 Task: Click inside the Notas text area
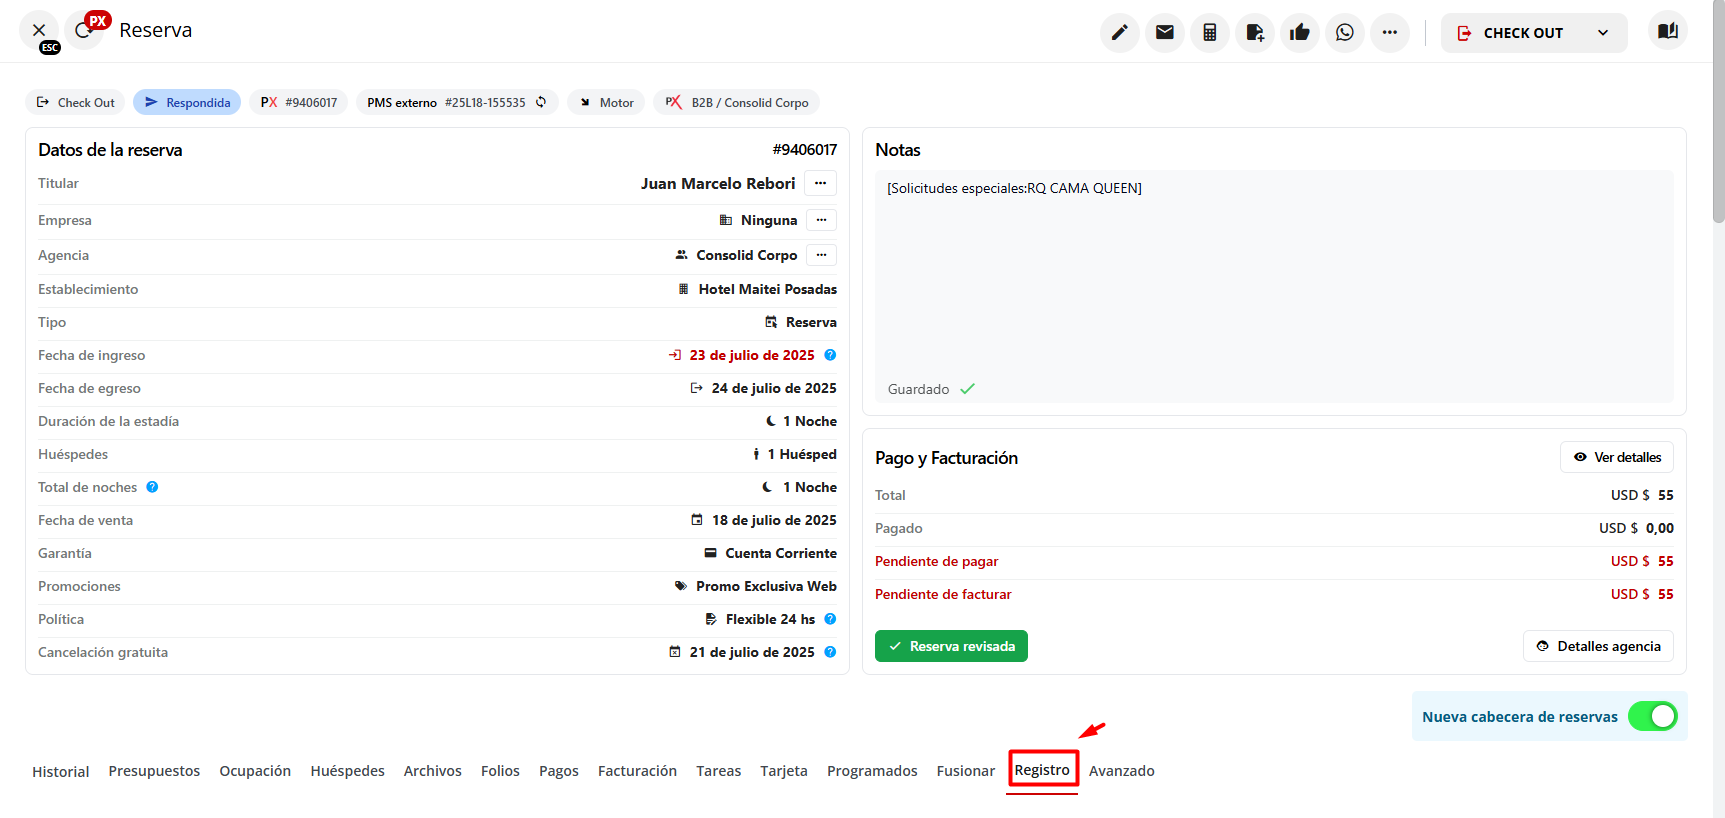pos(1273,280)
